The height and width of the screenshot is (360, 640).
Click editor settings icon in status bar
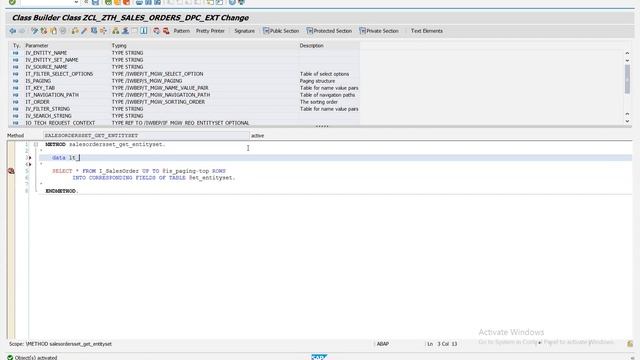click(x=630, y=344)
